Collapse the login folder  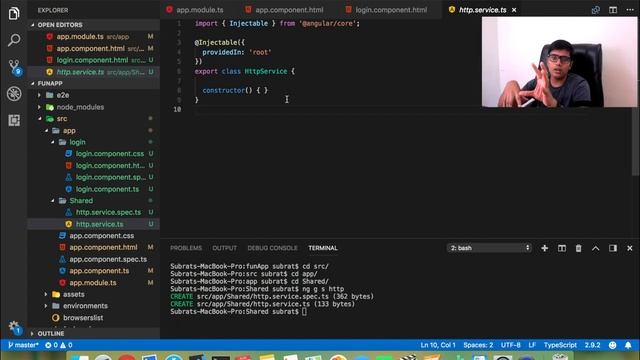(x=53, y=142)
